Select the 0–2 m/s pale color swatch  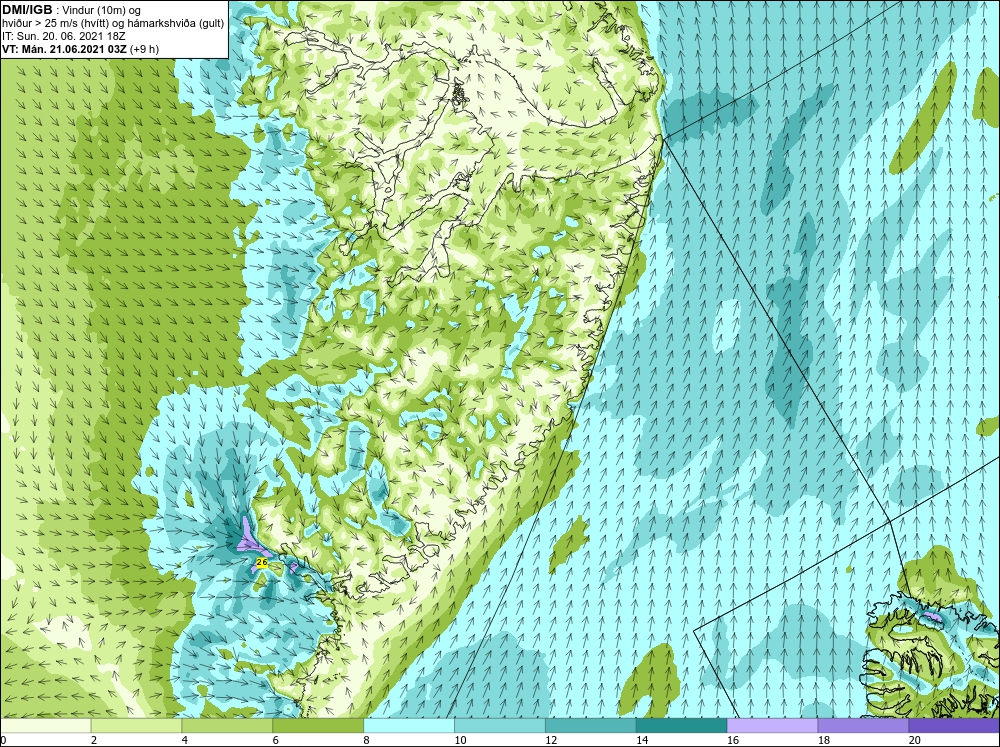[x=45, y=725]
